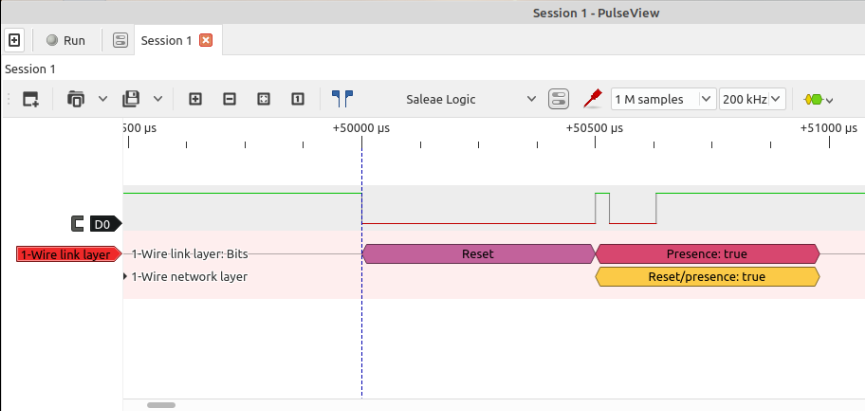Click the new view icon in toolbar
The width and height of the screenshot is (865, 411).
(31, 99)
